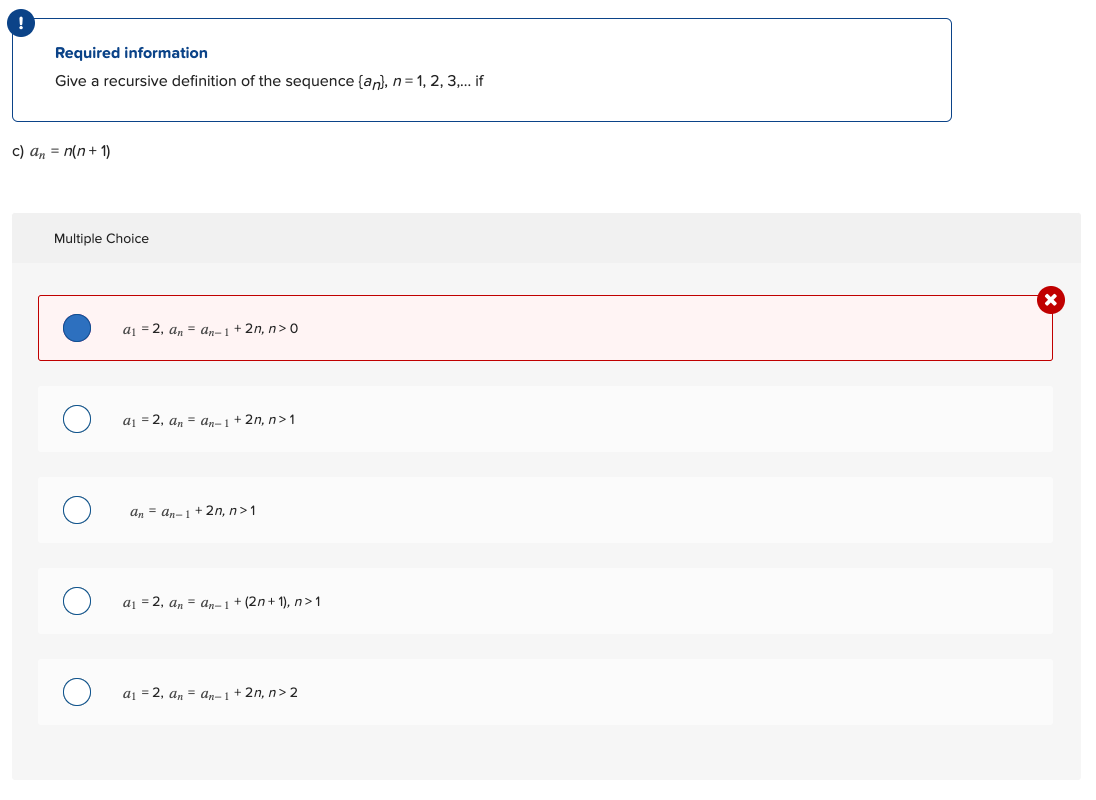The image size is (1096, 800).
Task: Click the filled blue selected radio indicator
Action: point(77,327)
